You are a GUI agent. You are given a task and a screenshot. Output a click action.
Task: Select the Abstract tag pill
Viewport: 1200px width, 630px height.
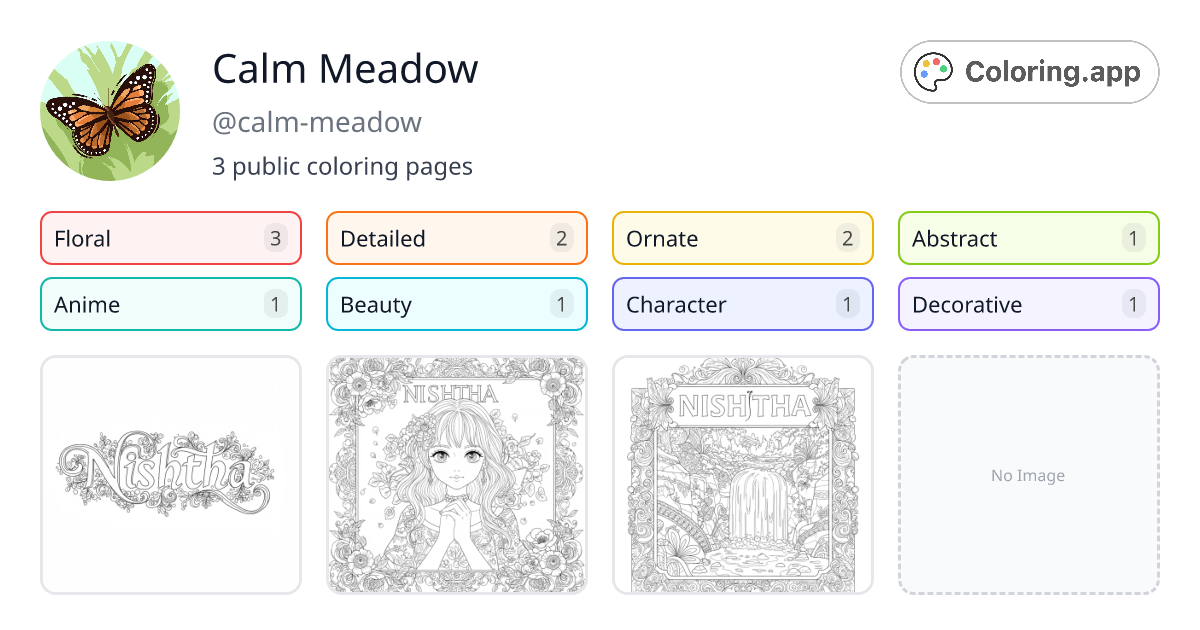tap(1028, 238)
